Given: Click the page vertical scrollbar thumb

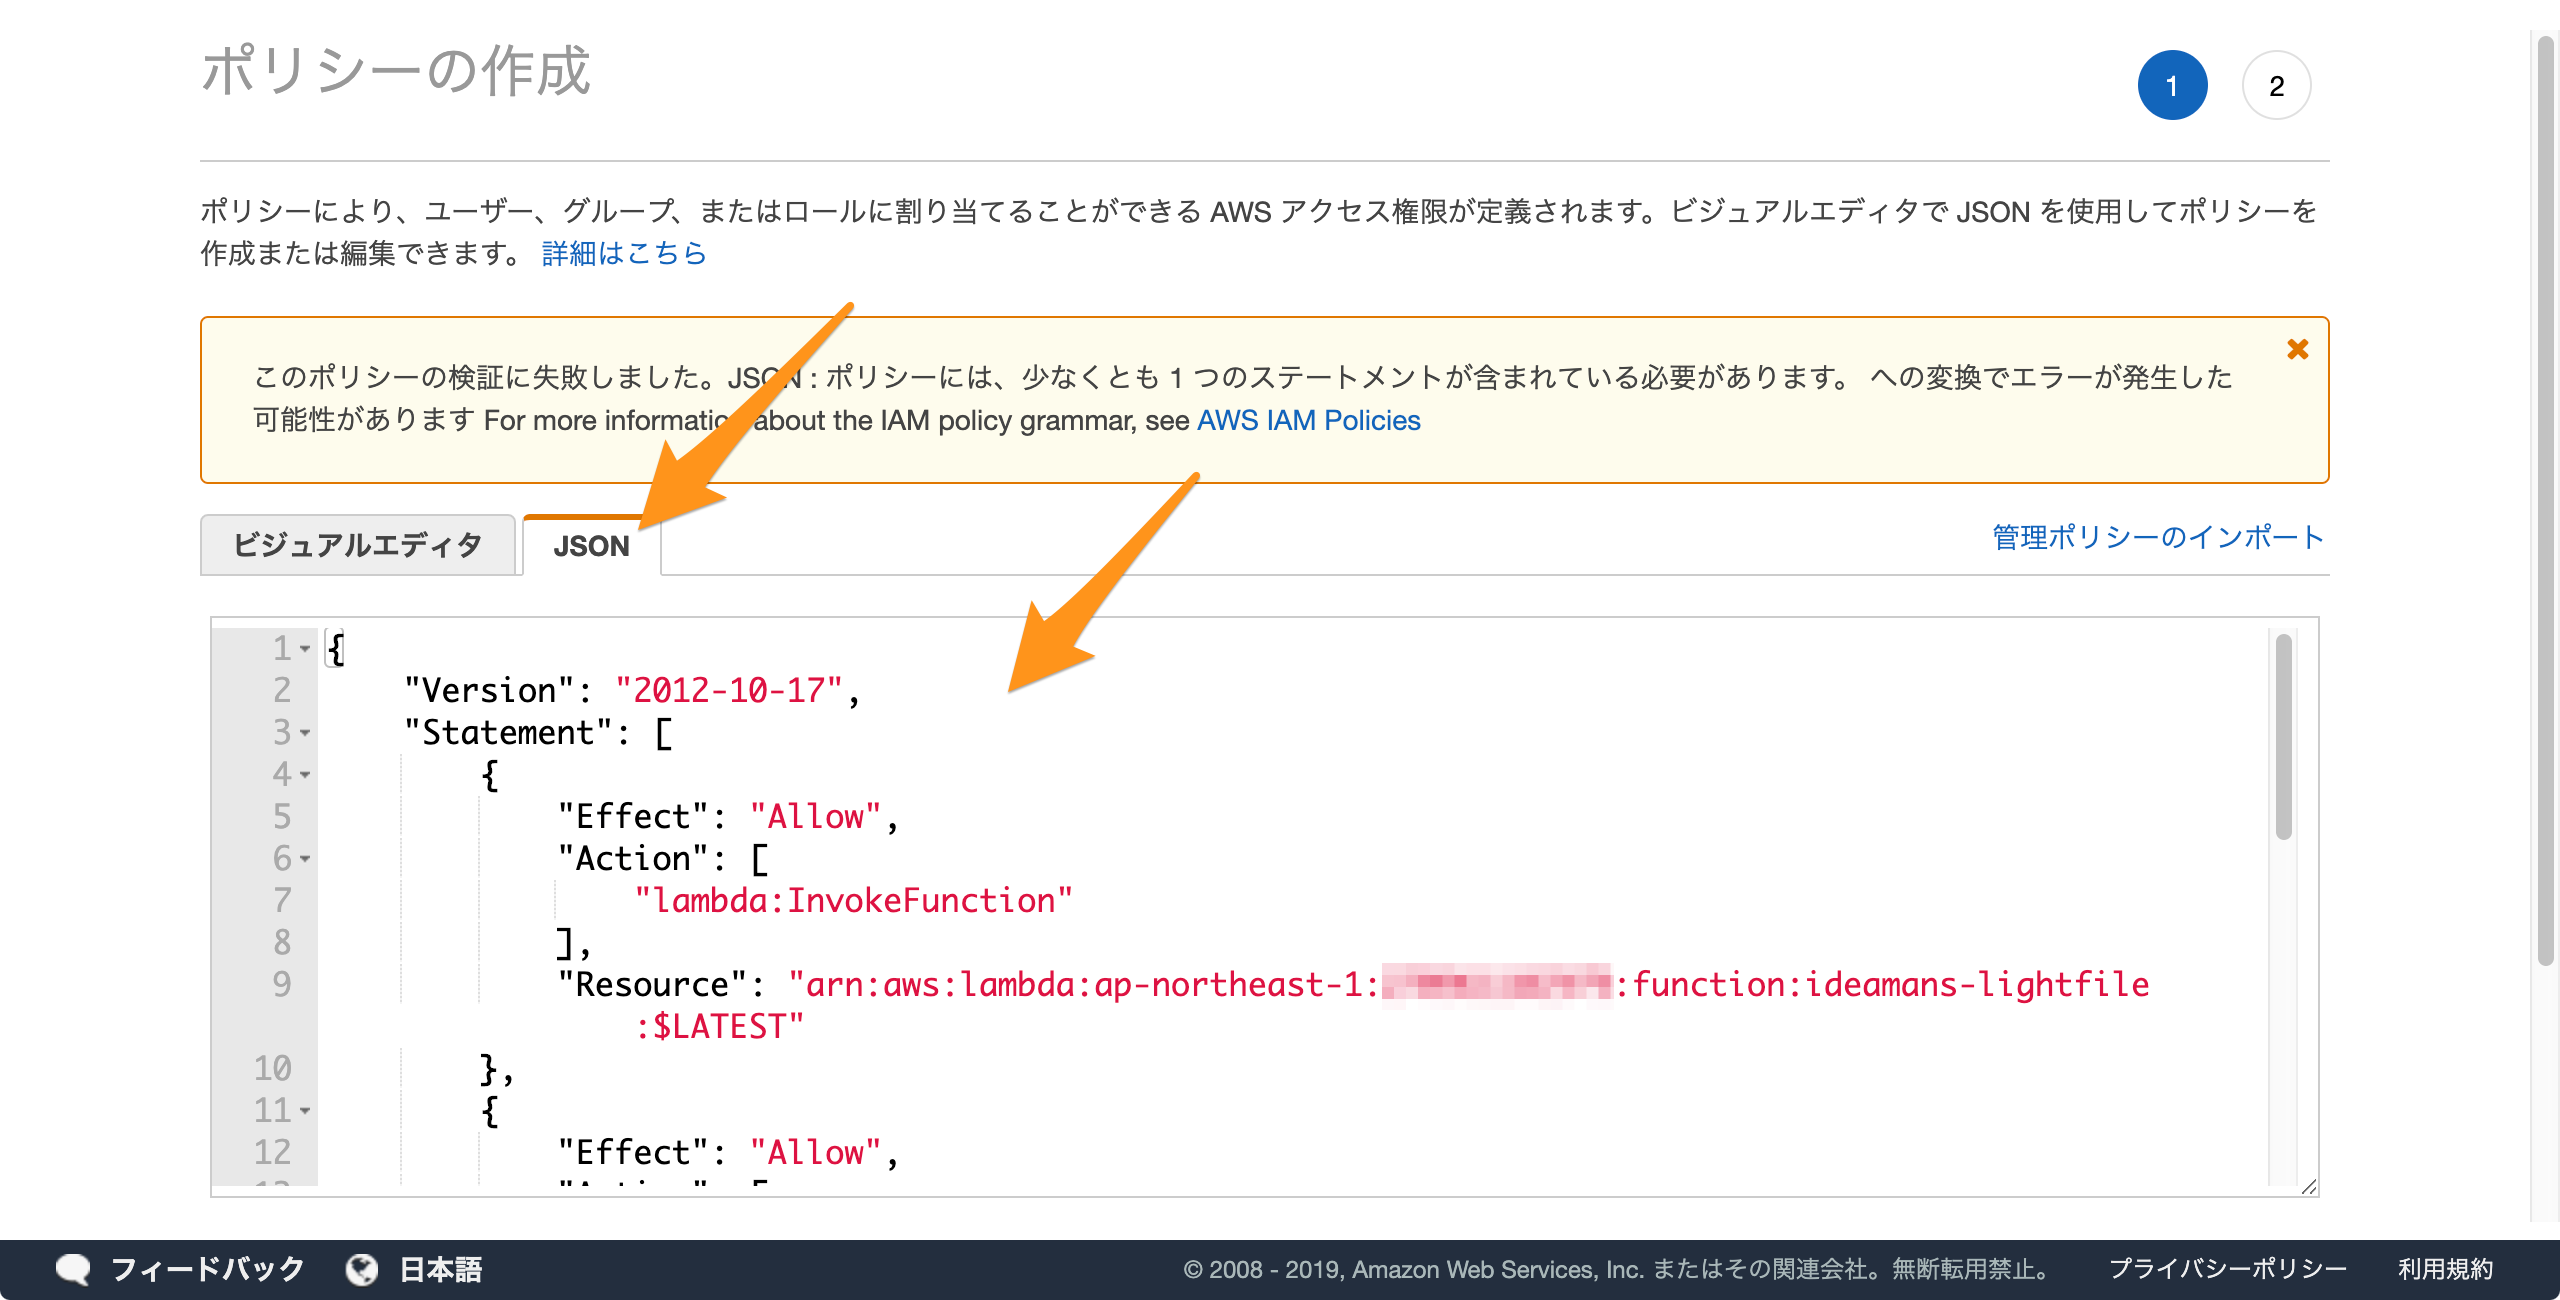Looking at the screenshot, I should [2546, 500].
